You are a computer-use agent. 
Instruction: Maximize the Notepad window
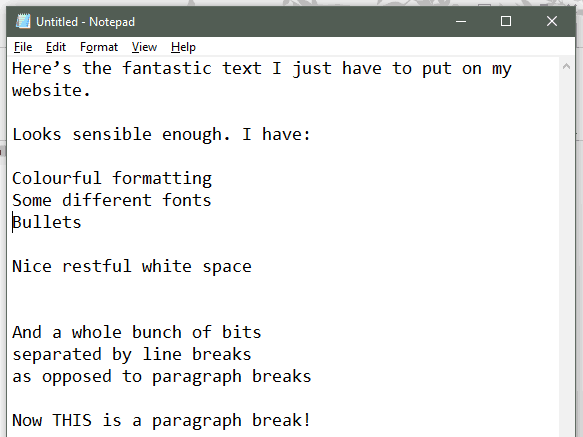pyautogui.click(x=506, y=21)
